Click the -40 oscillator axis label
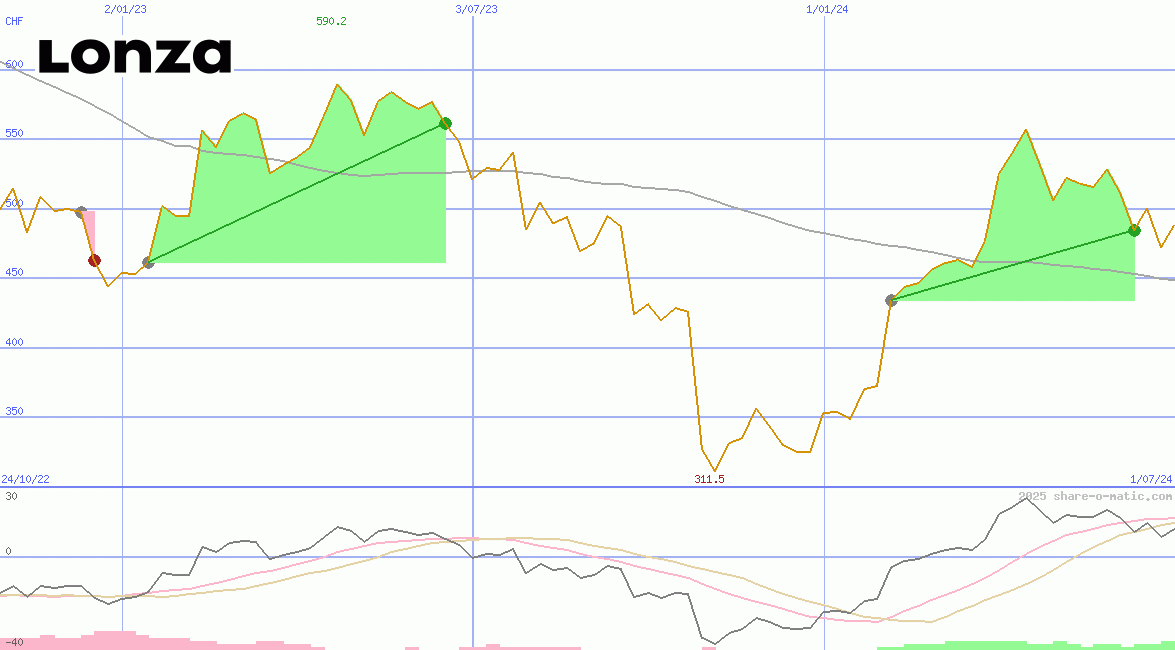 14,641
